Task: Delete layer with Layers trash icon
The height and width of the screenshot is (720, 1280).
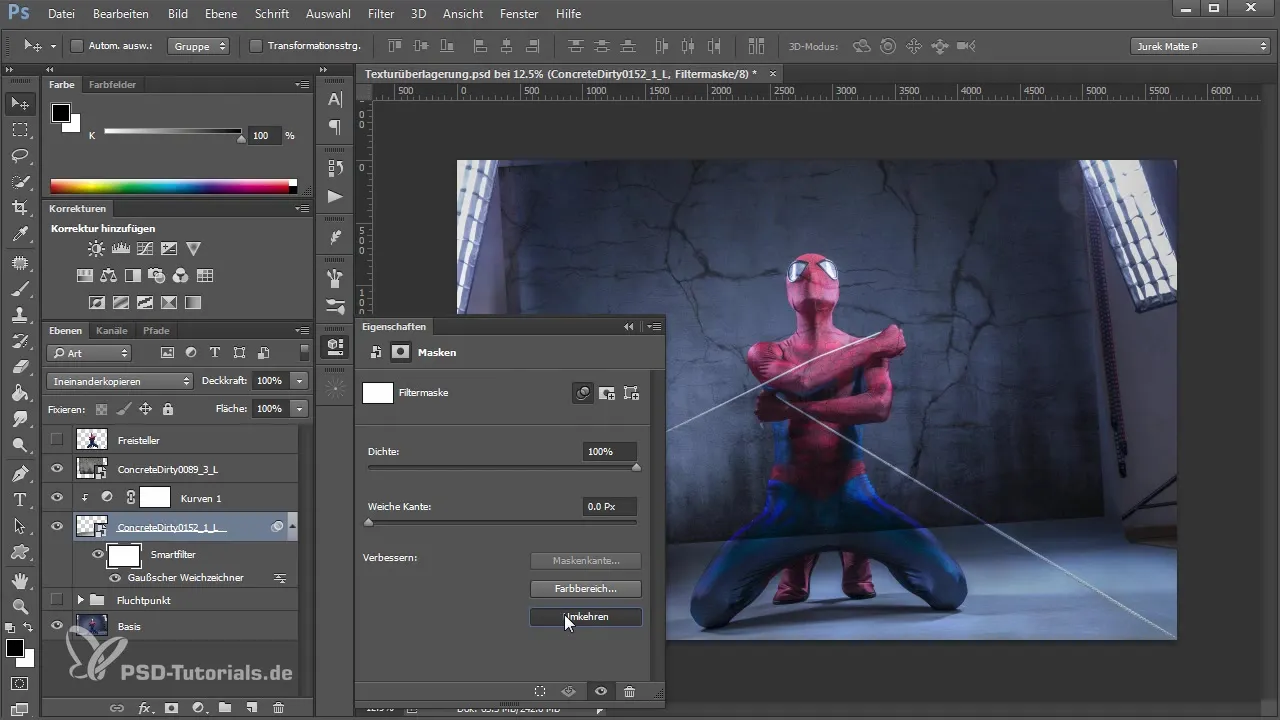Action: [x=279, y=708]
